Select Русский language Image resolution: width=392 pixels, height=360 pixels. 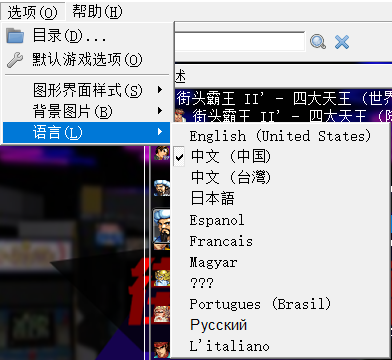280,325
